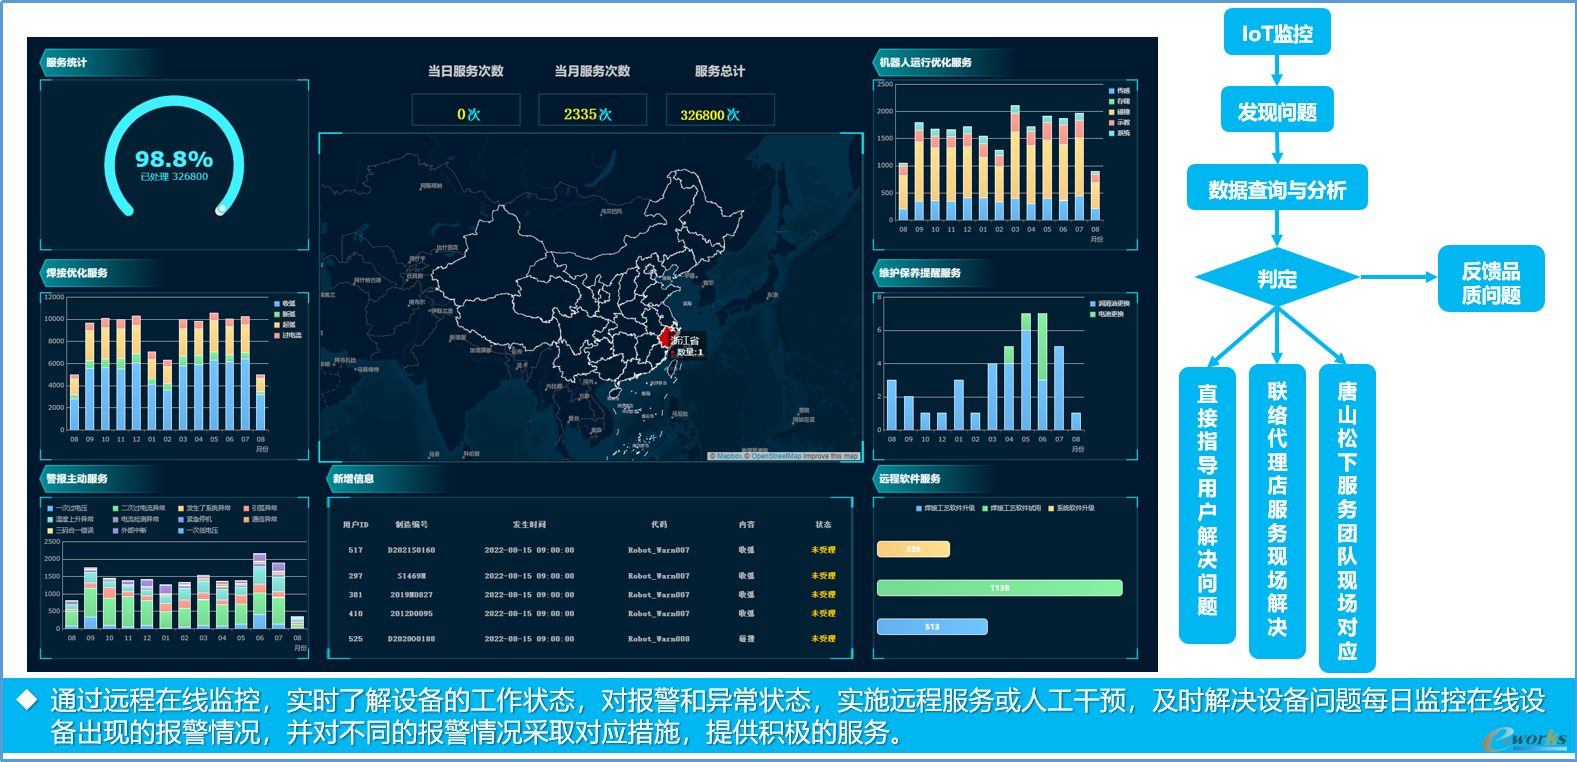Click the 判定 decision diamond

tap(1277, 278)
